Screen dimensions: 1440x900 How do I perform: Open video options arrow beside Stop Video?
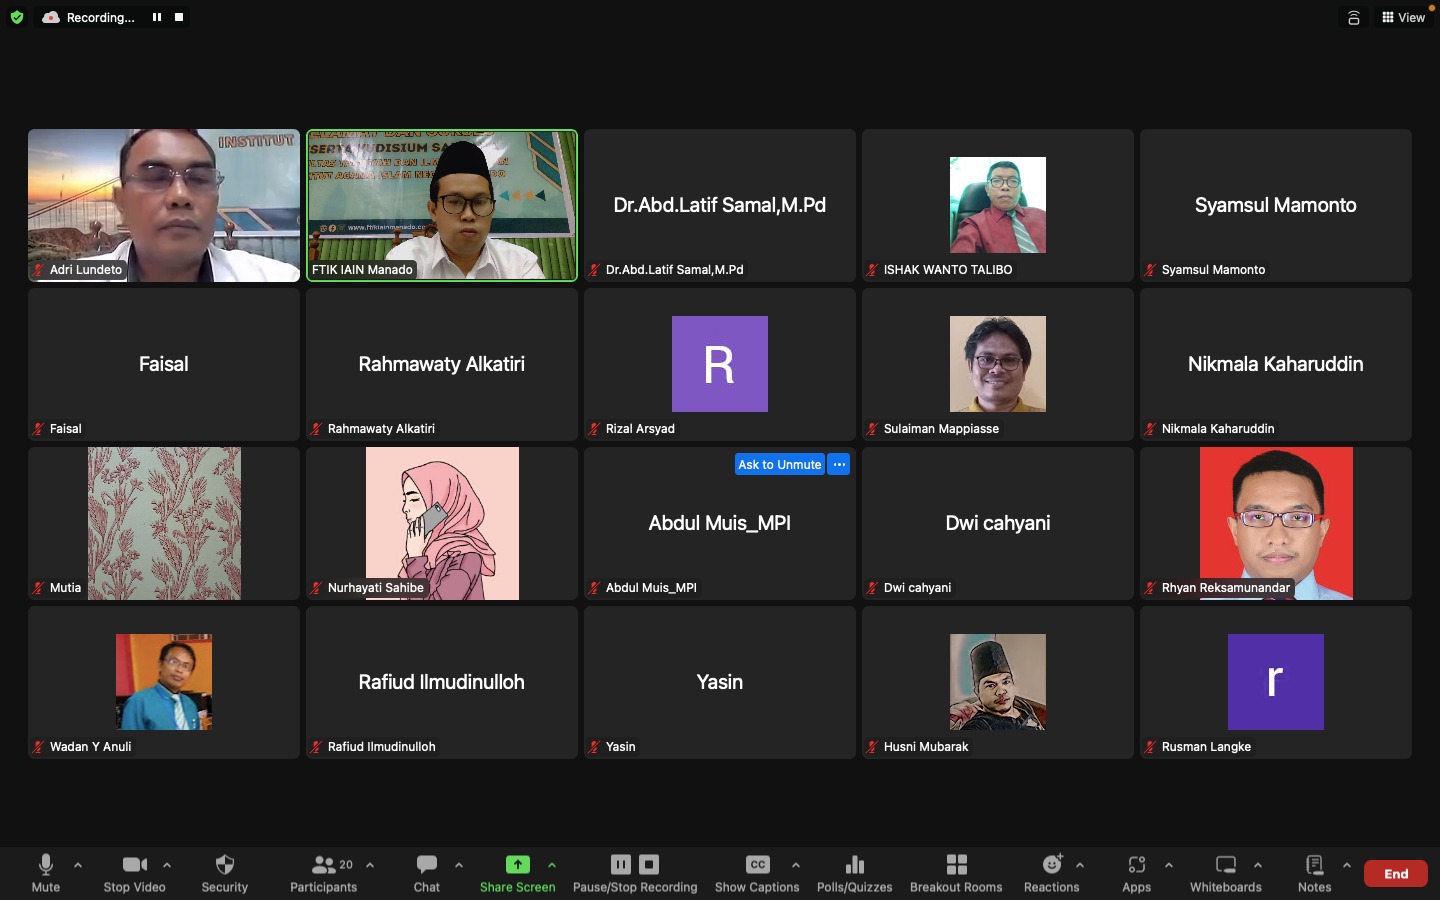coord(167,865)
